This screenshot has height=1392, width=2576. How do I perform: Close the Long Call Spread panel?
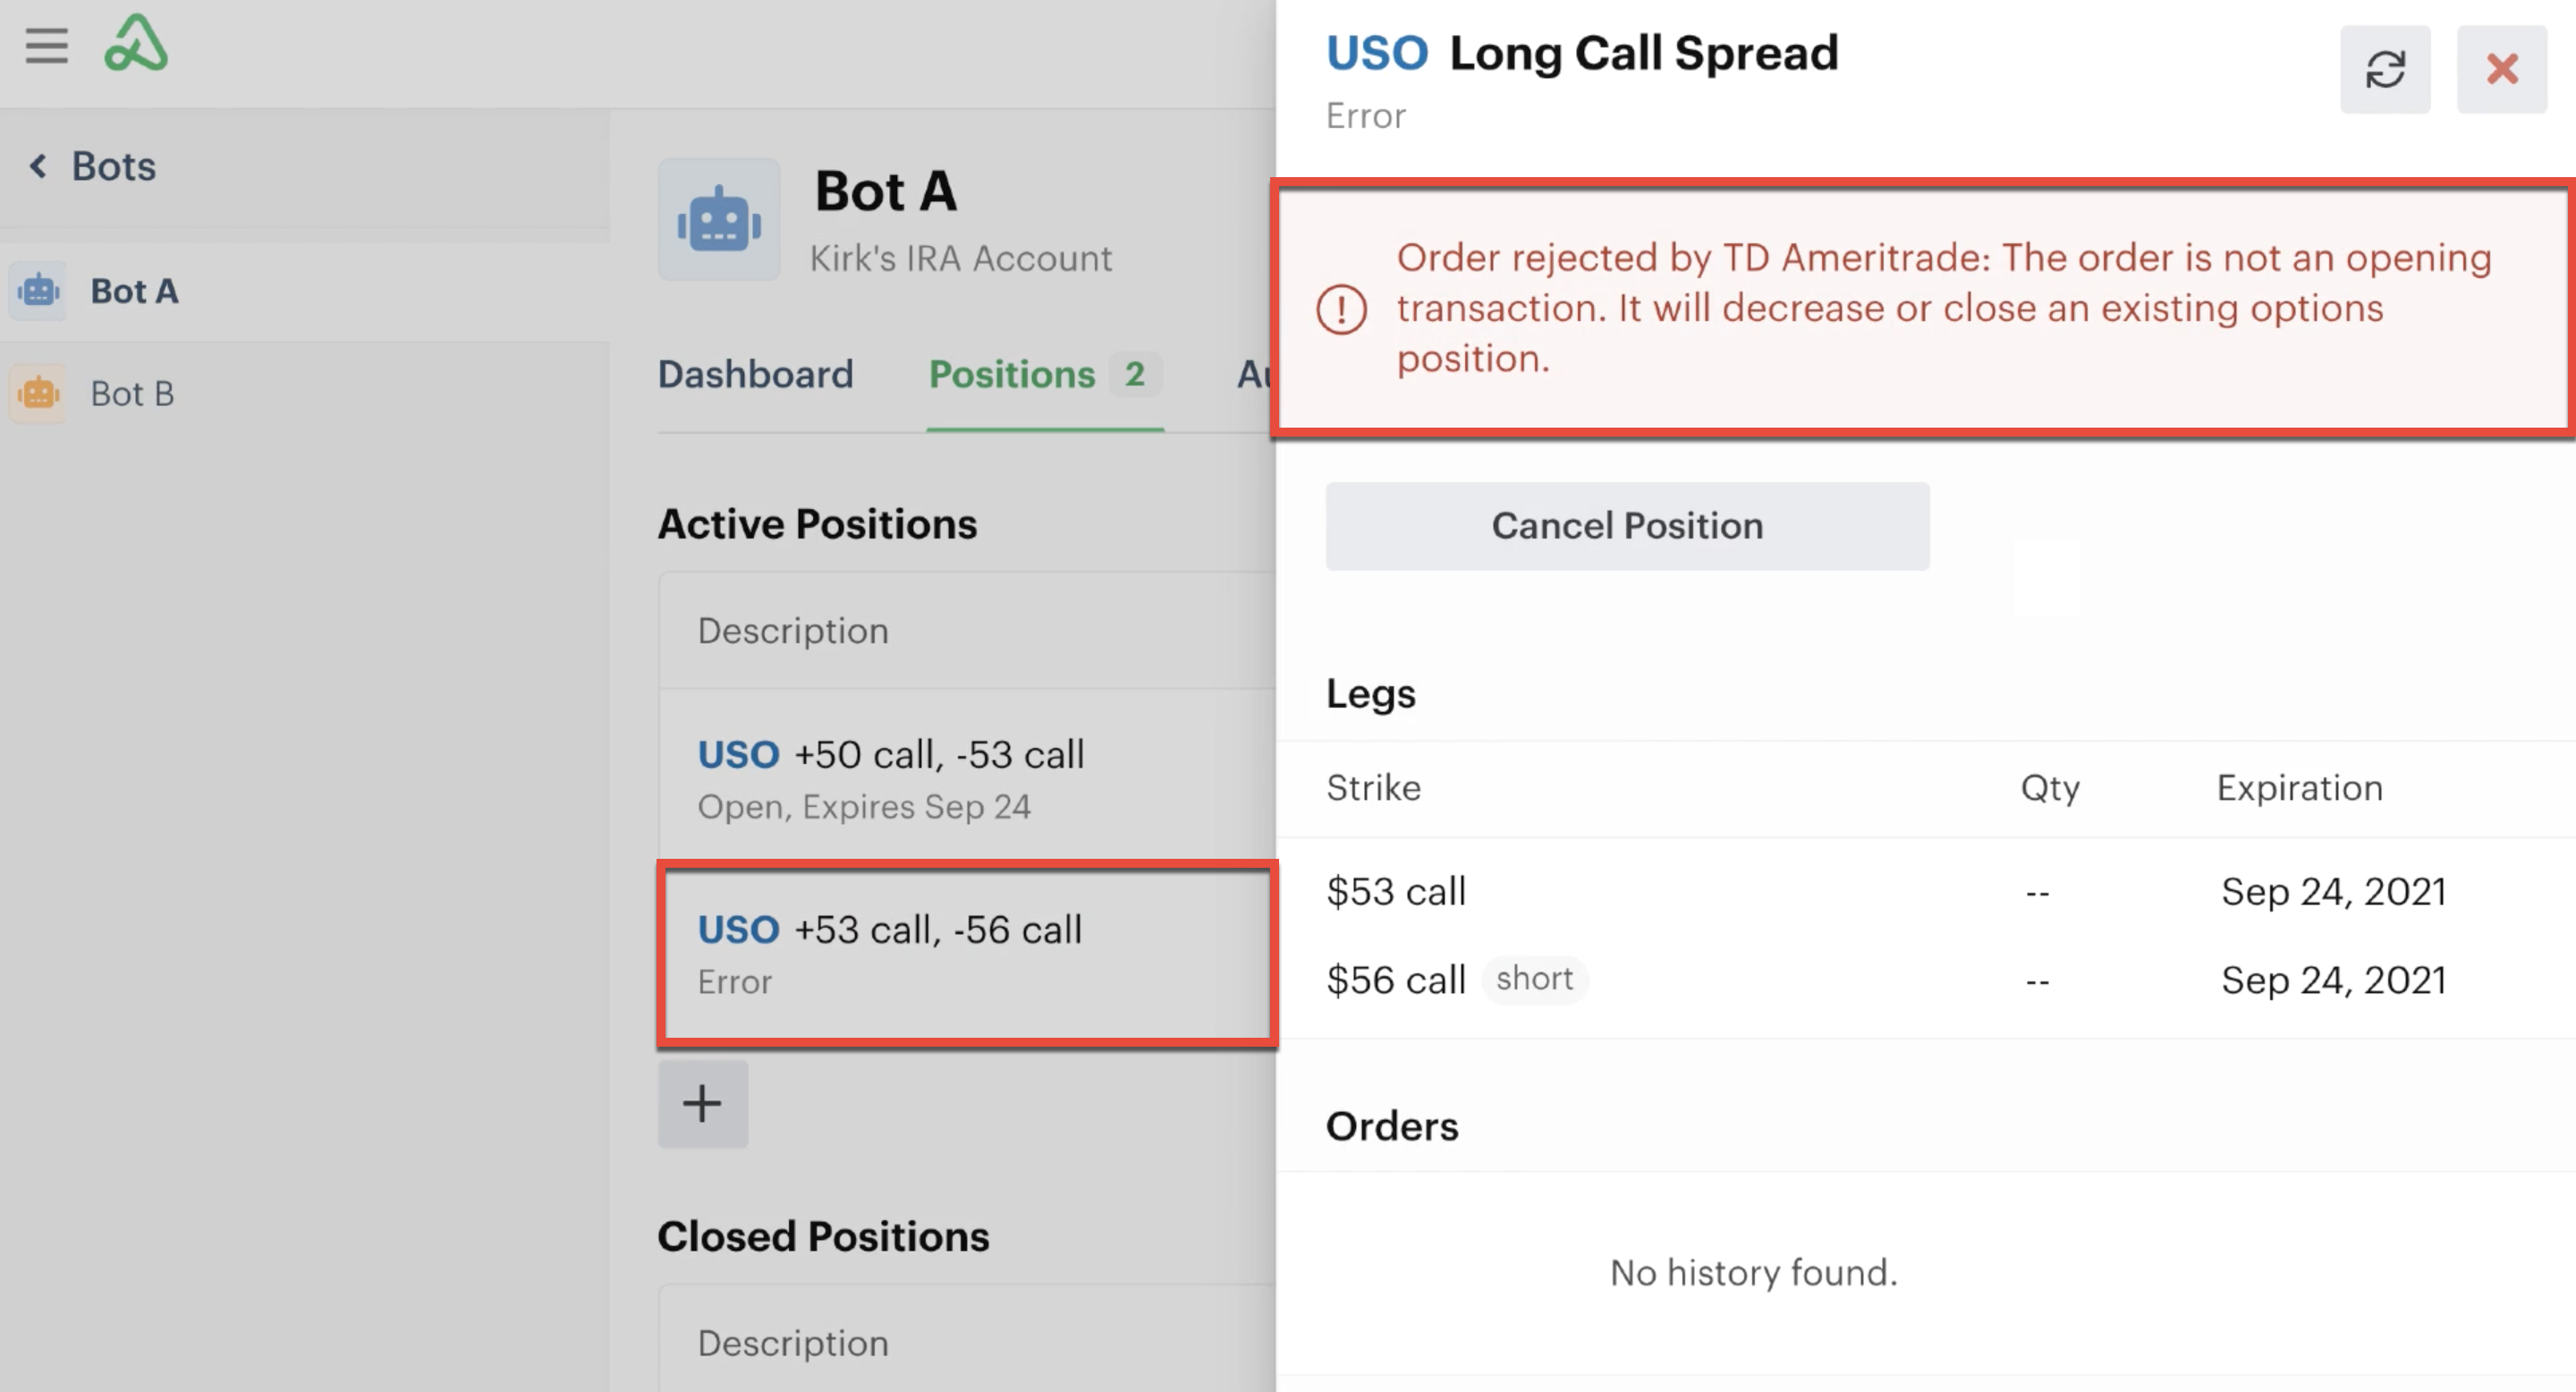pyautogui.click(x=2501, y=69)
